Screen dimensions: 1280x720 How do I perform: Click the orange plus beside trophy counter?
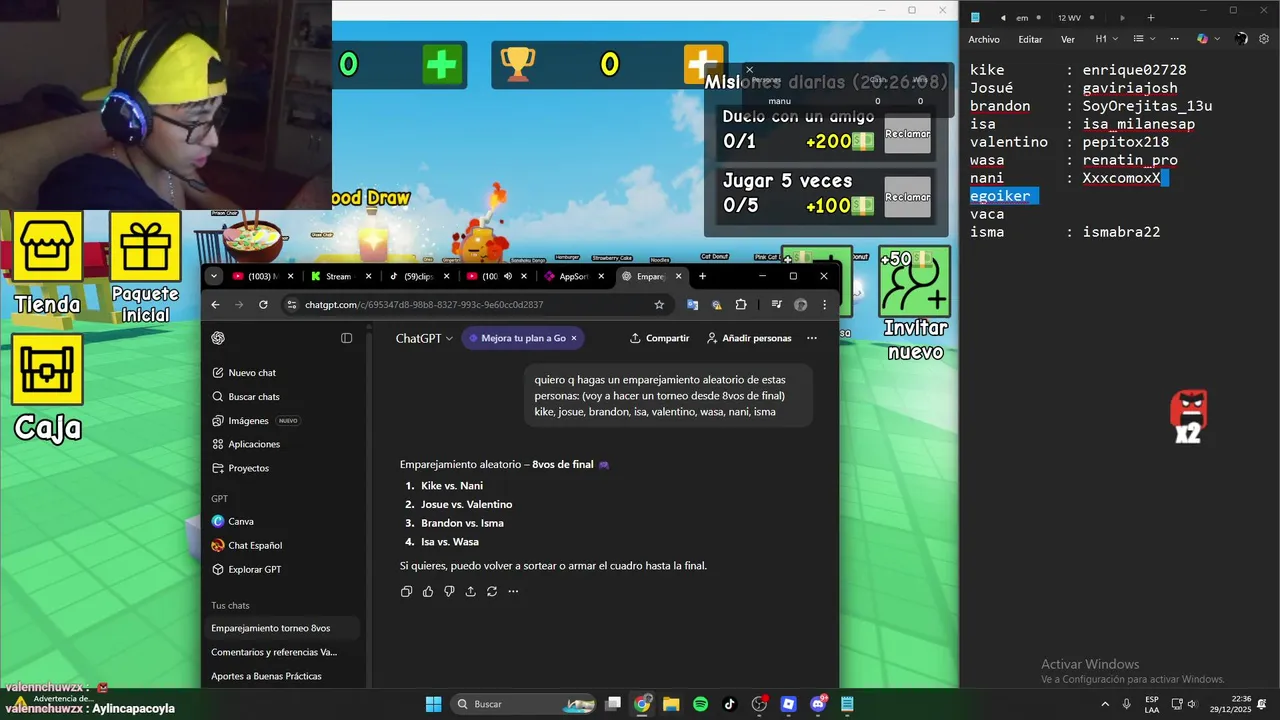pyautogui.click(x=703, y=65)
